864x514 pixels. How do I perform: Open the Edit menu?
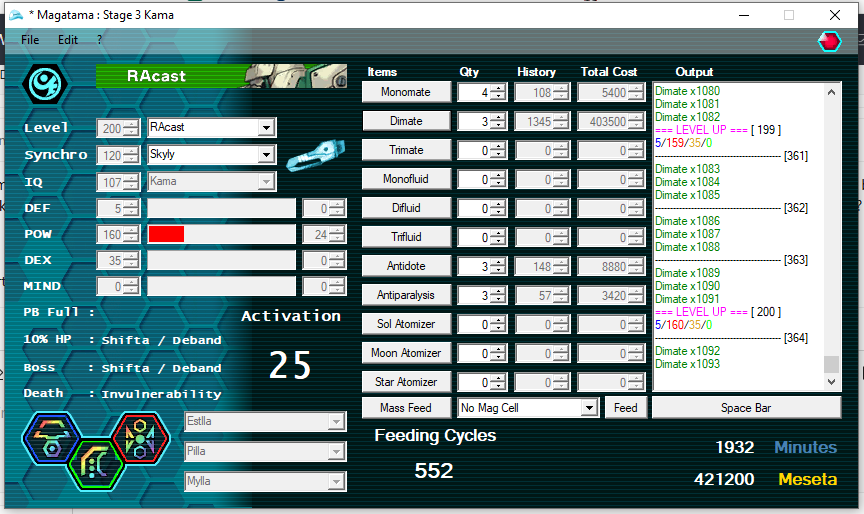67,40
